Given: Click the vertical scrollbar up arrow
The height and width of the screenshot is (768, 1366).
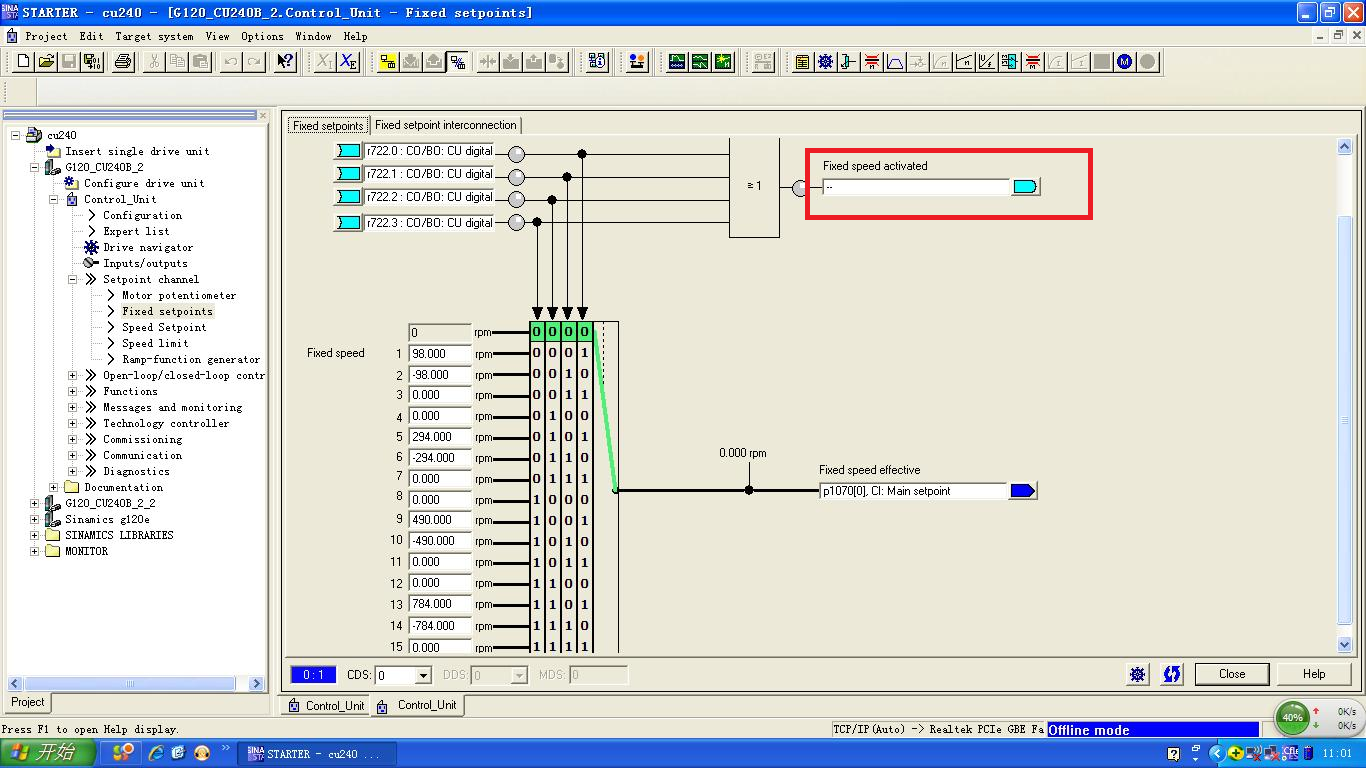Looking at the screenshot, I should click(1344, 147).
